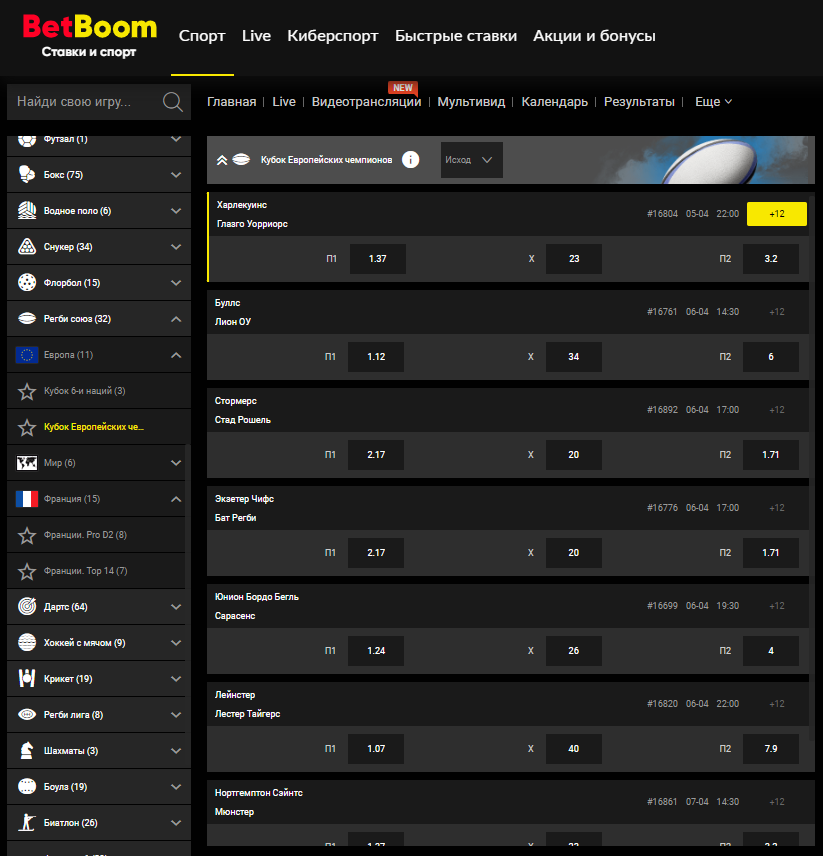The image size is (823, 856).
Task: Open the Еще menu dropdown
Action: (x=713, y=102)
